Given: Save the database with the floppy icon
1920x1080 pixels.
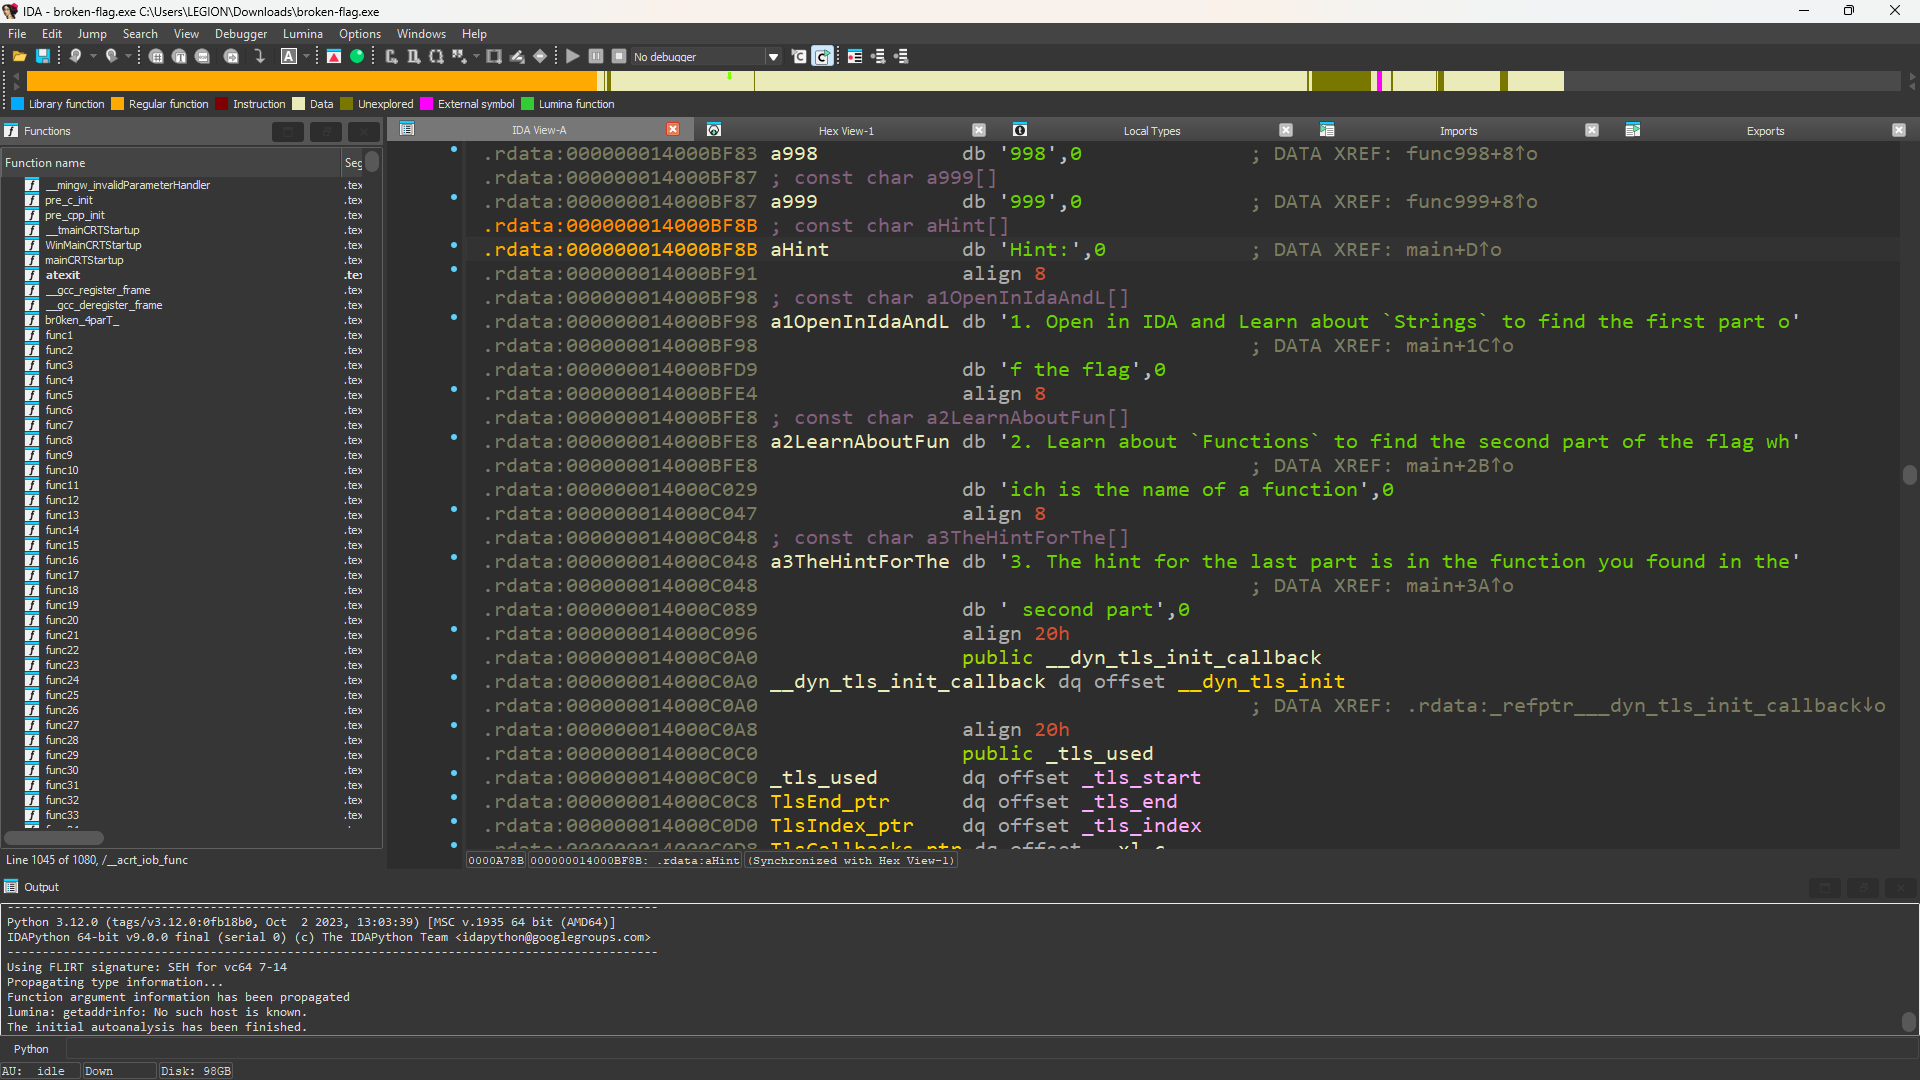Looking at the screenshot, I should tap(43, 57).
